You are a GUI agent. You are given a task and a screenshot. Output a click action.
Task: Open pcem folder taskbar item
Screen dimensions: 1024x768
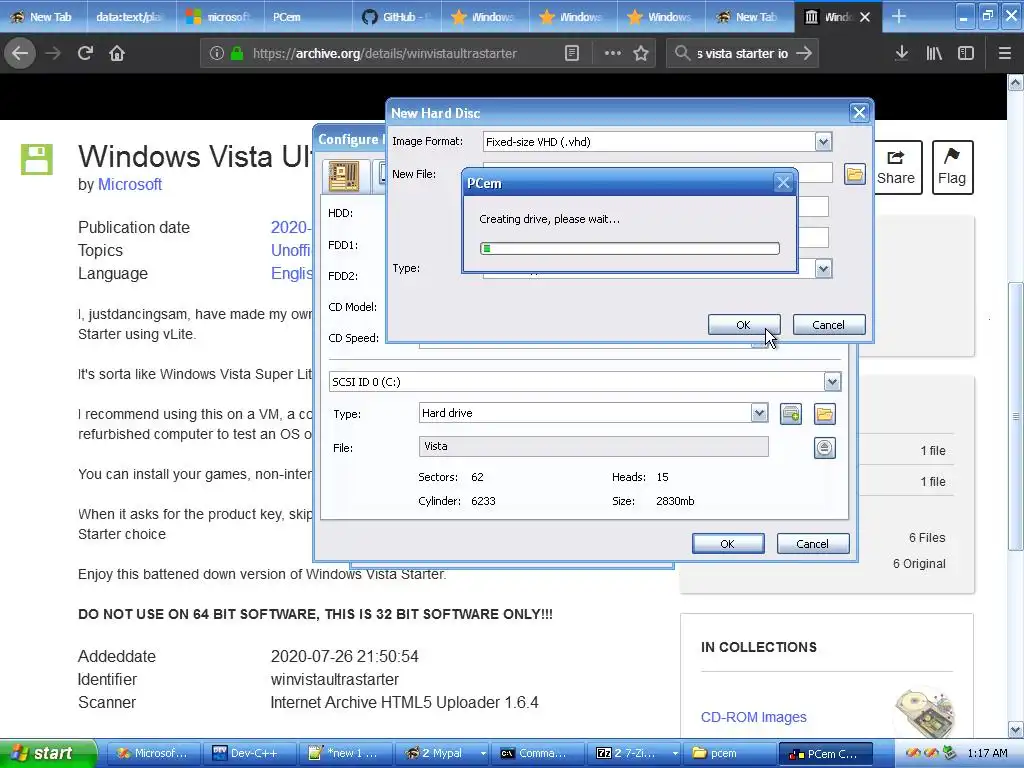point(729,754)
